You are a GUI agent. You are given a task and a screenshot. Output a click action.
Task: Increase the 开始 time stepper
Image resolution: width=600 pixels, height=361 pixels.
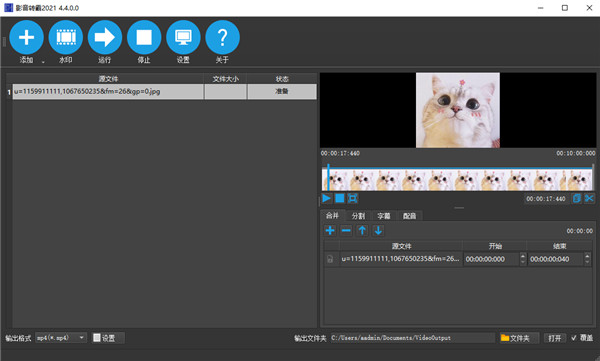(523, 256)
